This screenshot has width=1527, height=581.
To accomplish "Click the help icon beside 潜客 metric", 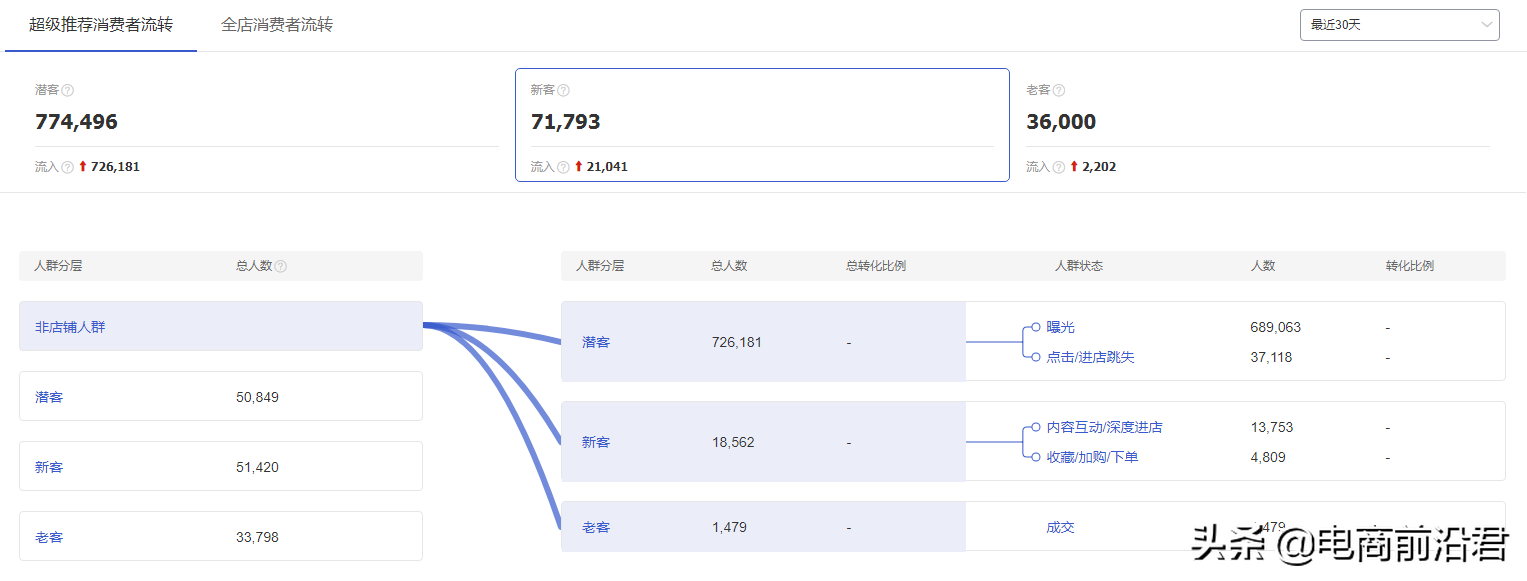I will [x=69, y=89].
